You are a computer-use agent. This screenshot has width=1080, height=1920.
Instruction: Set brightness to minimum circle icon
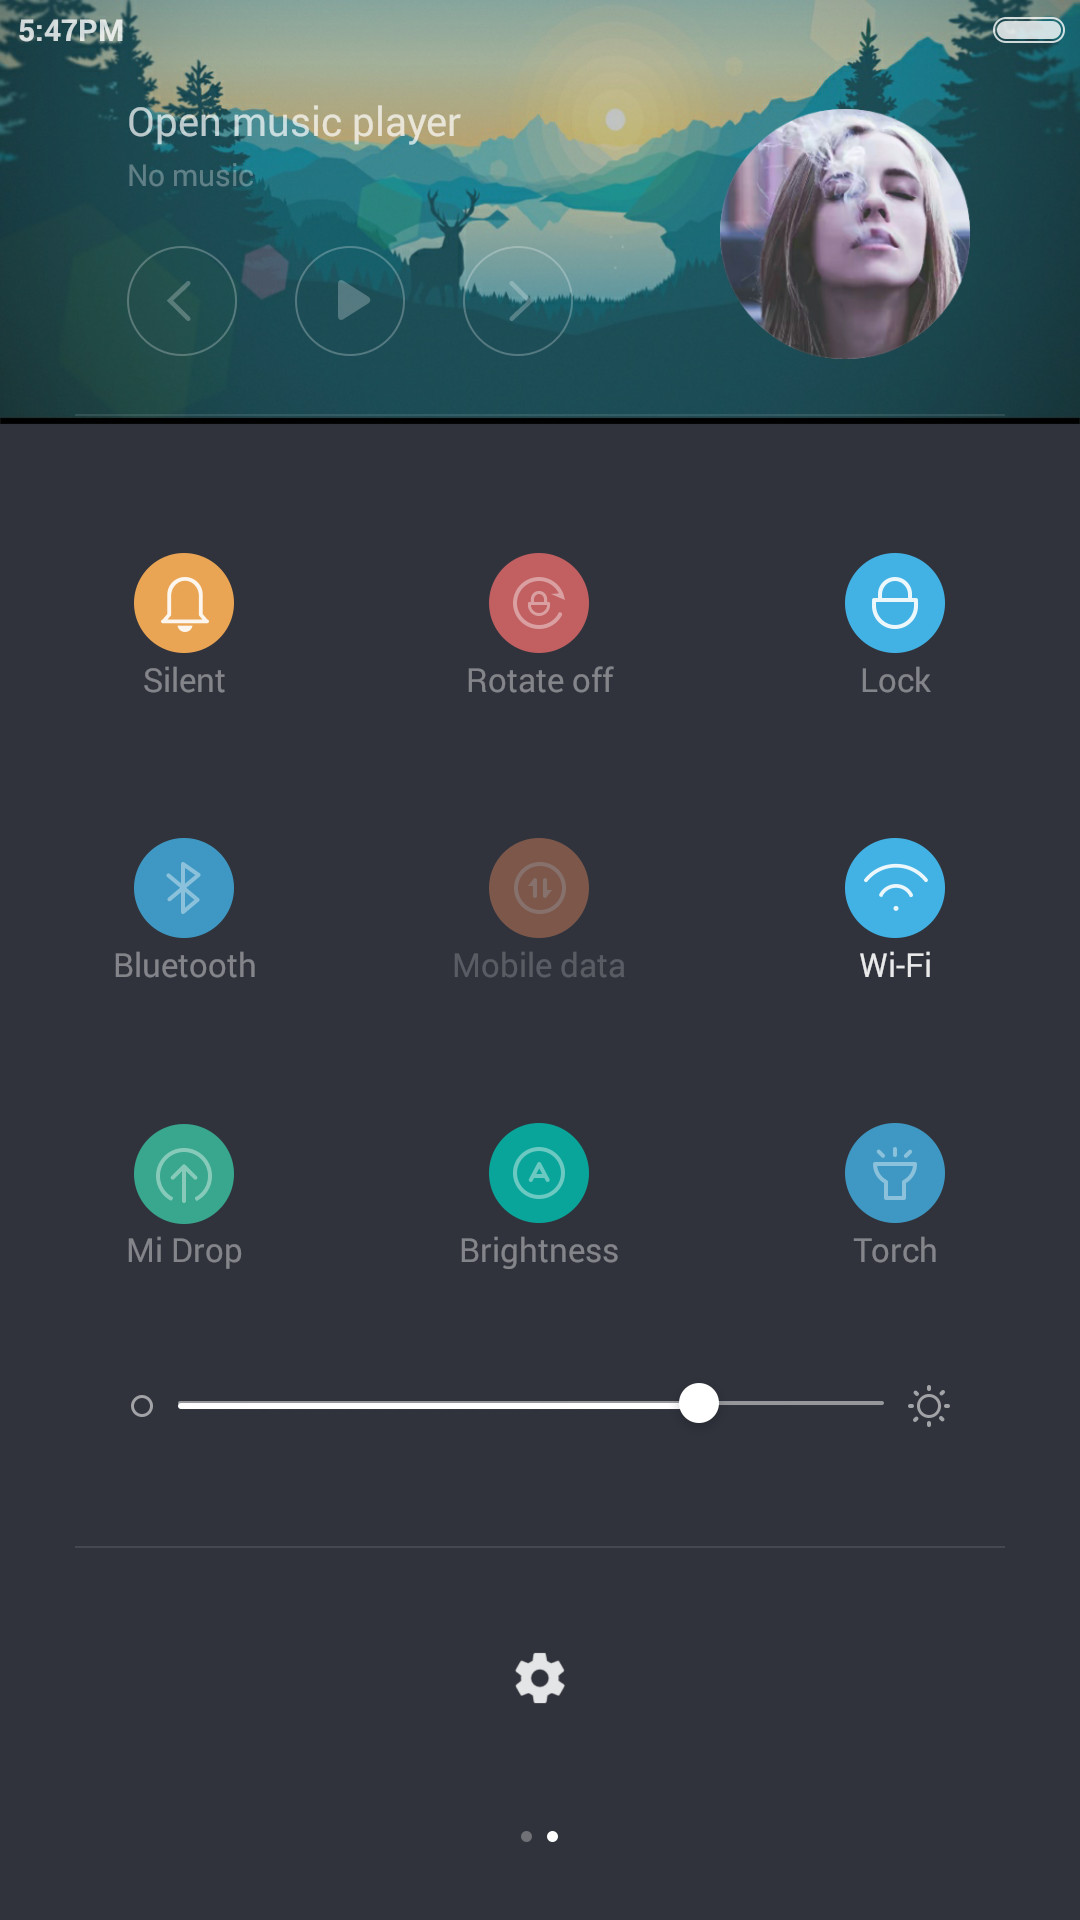point(142,1406)
